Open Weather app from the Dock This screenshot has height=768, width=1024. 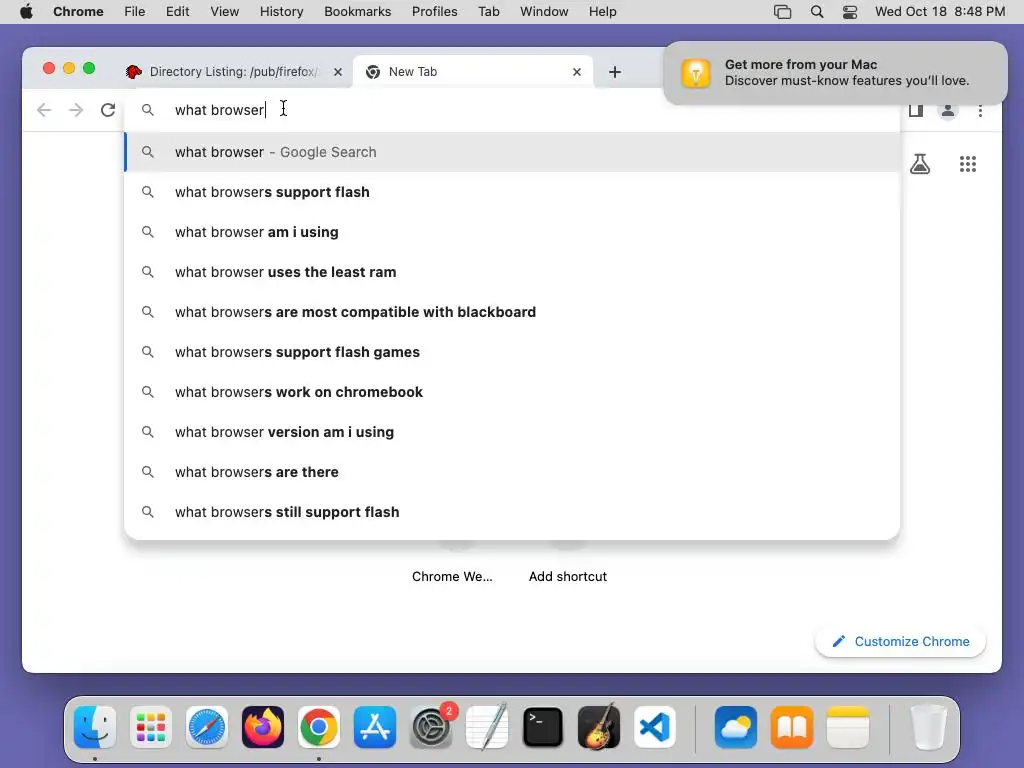pyautogui.click(x=736, y=727)
